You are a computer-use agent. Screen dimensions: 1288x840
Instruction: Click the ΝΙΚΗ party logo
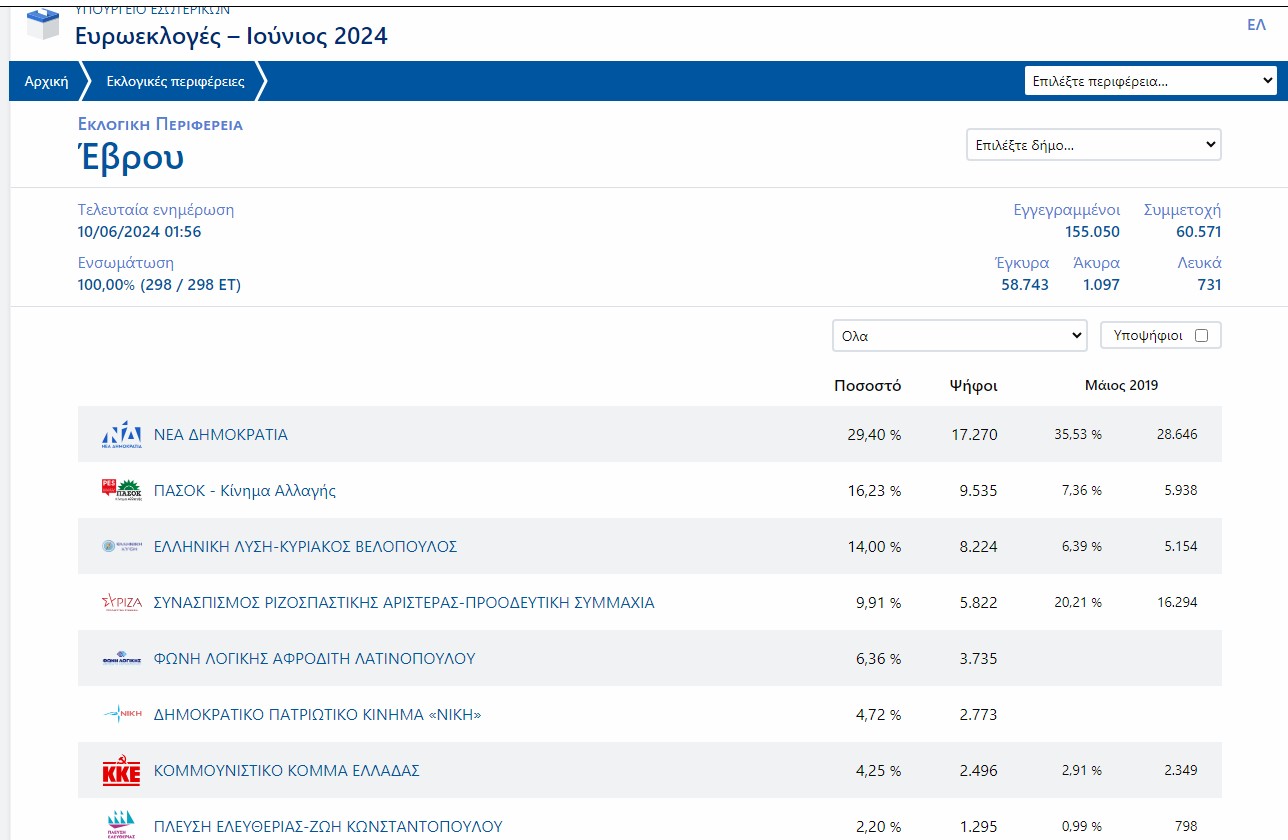coord(122,714)
